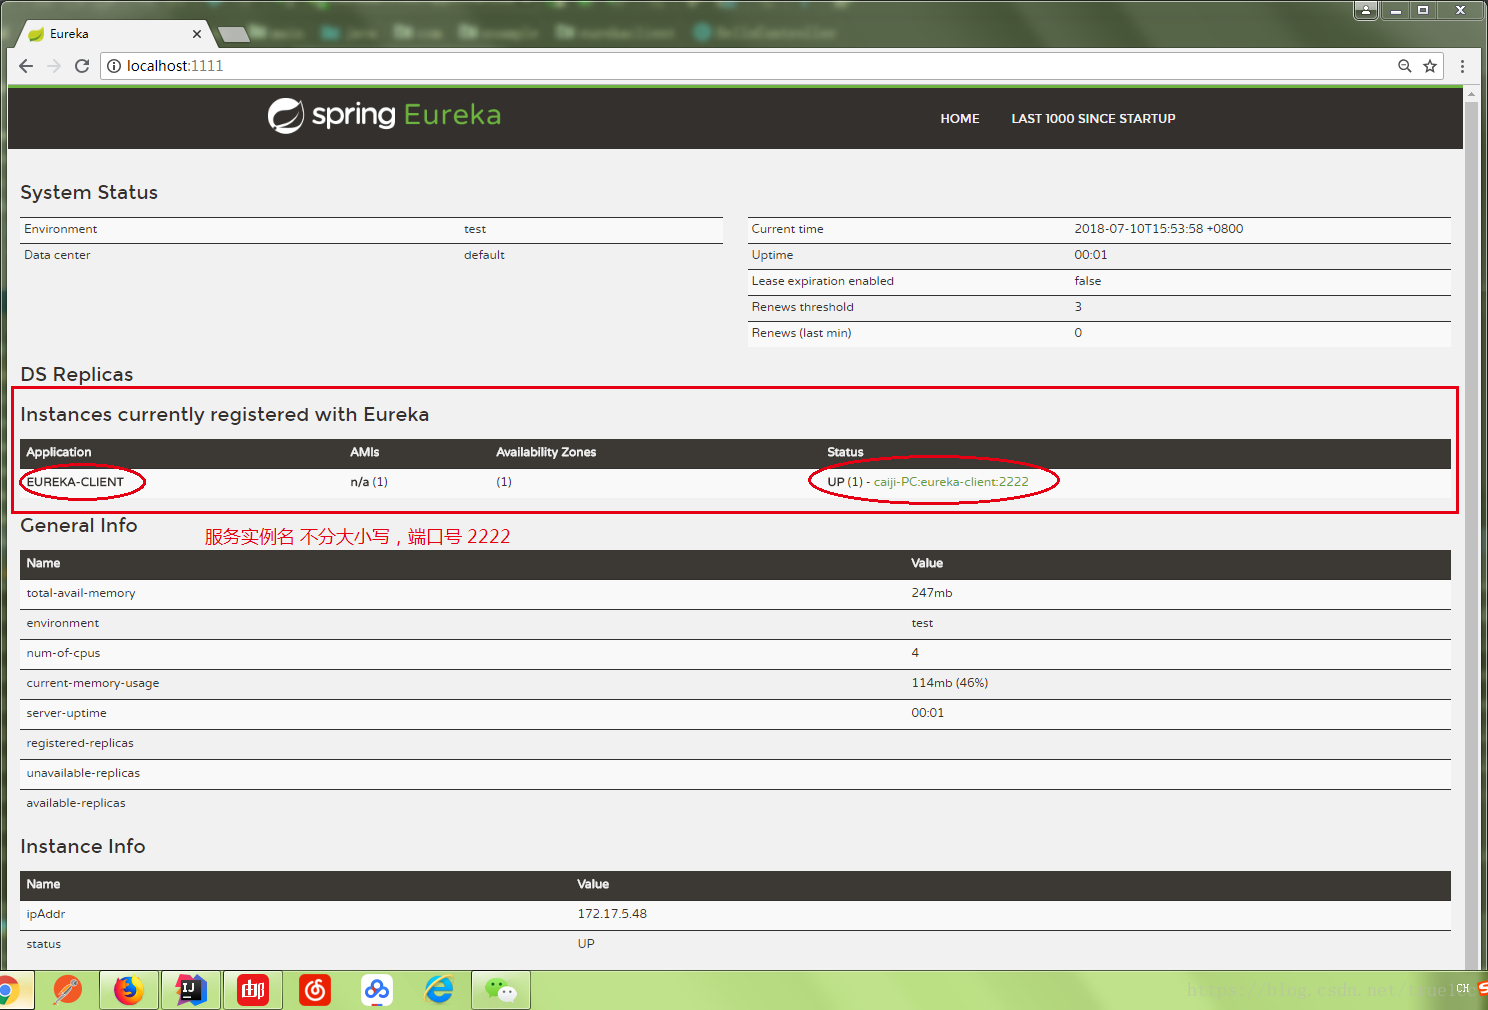
Task: Open the red square app with Chinese characters in taskbar
Action: 252,991
